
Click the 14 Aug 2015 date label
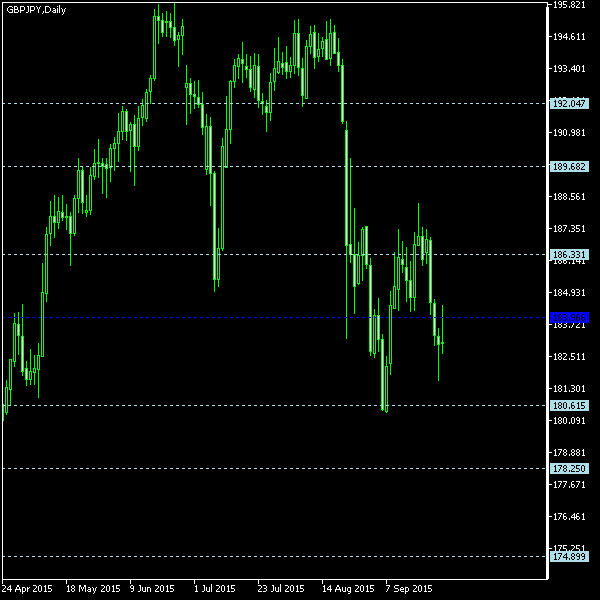pyautogui.click(x=348, y=589)
